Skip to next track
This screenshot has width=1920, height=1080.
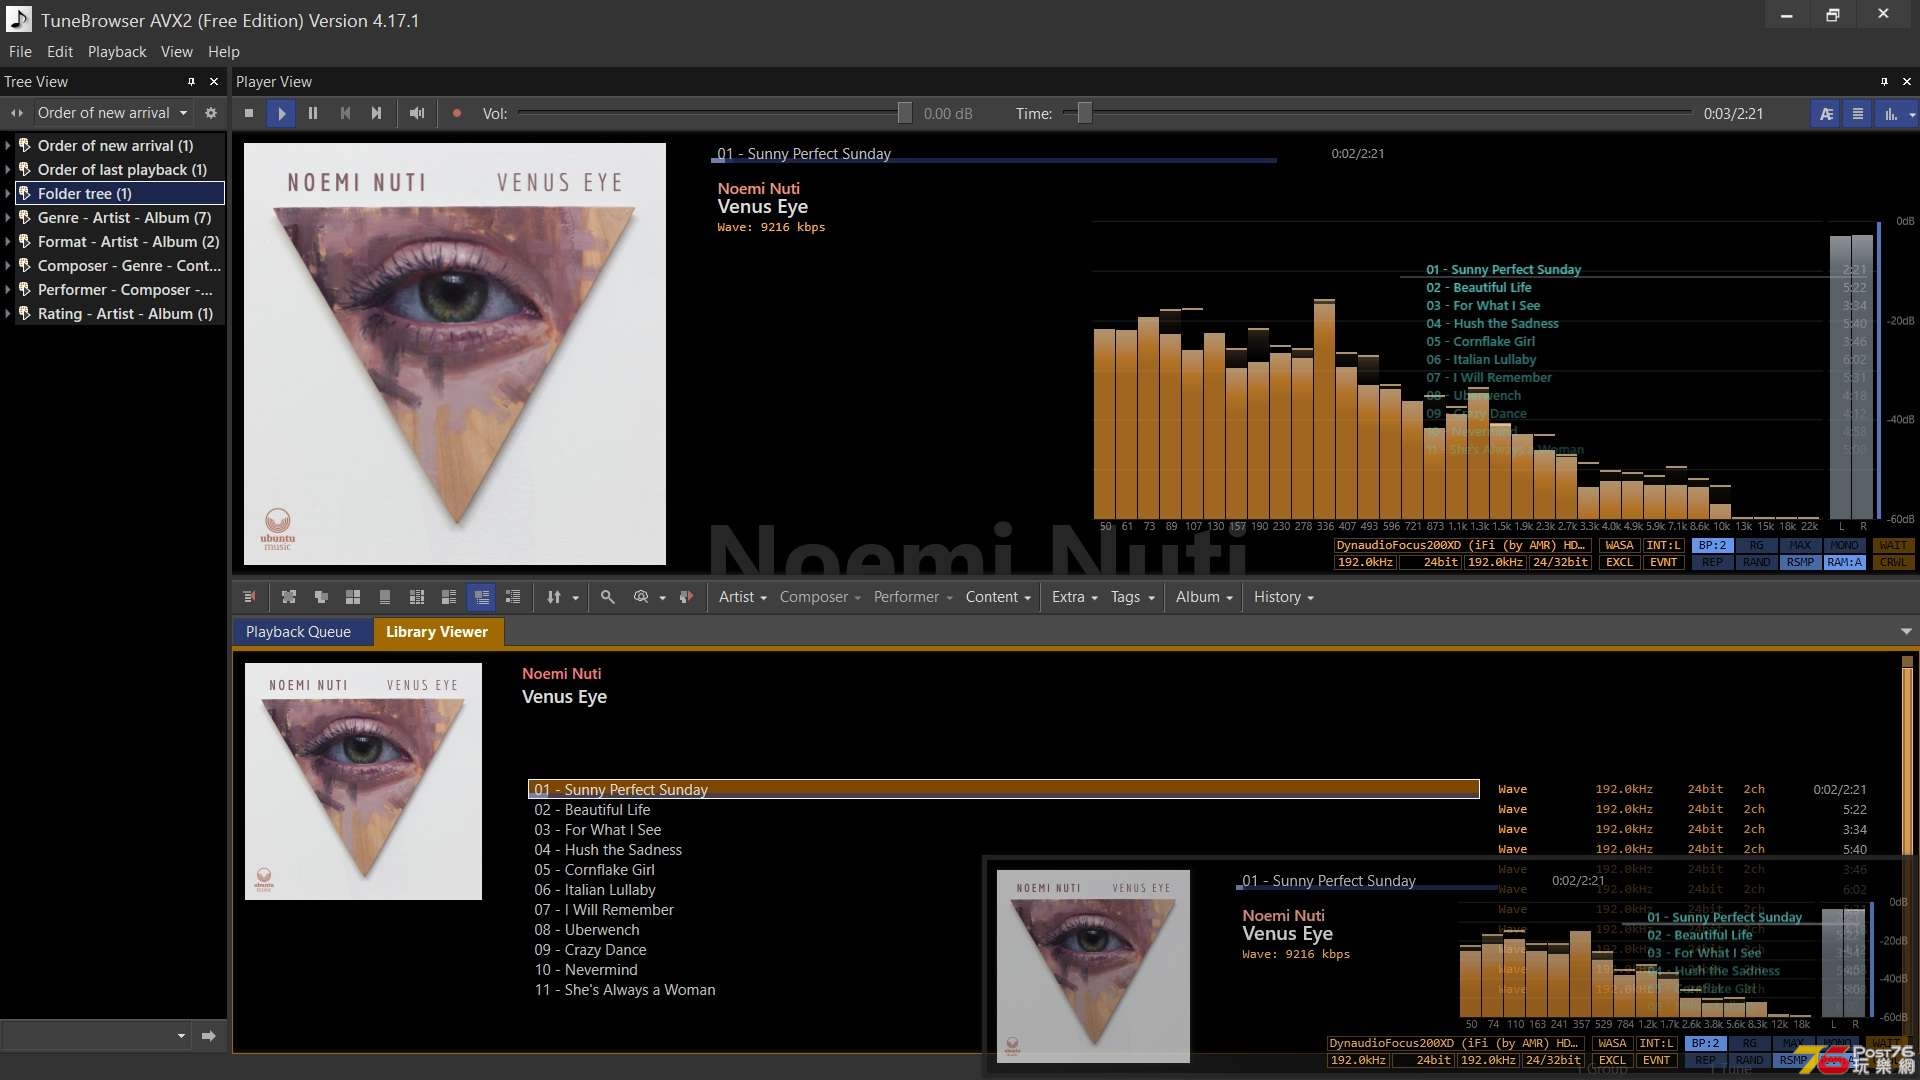click(376, 113)
